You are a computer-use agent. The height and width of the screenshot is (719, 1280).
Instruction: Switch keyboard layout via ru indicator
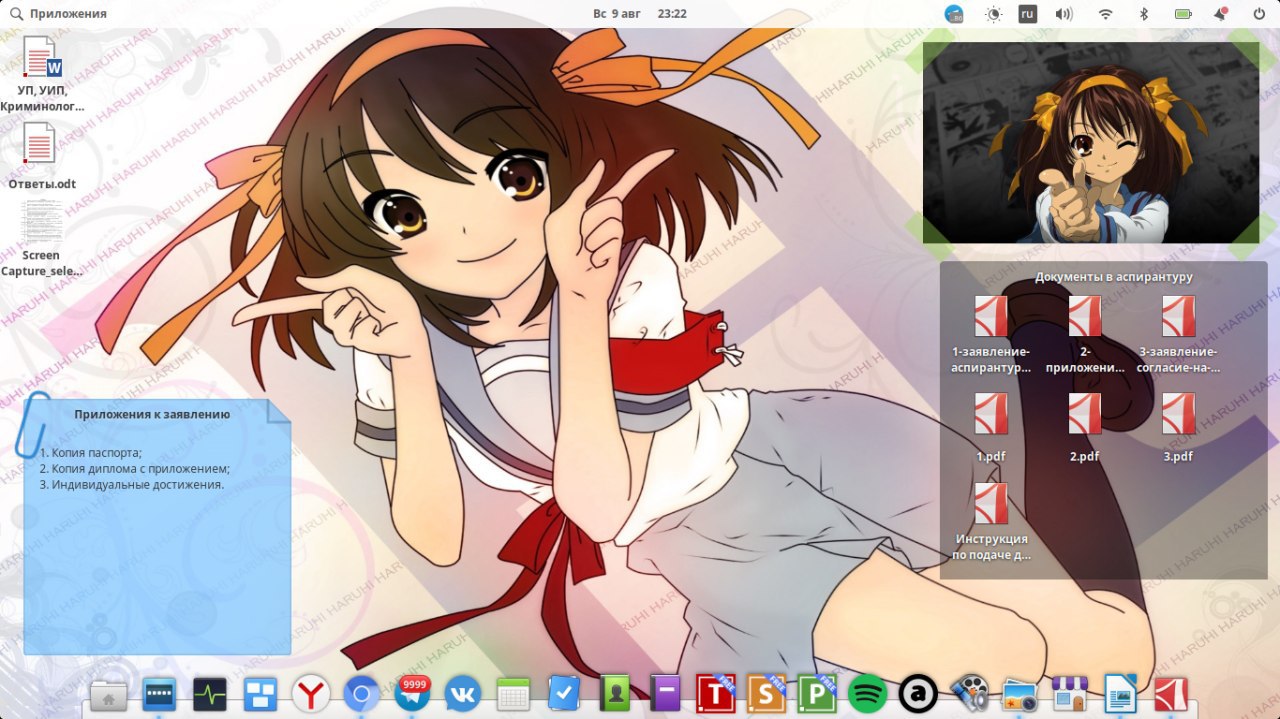[1027, 14]
